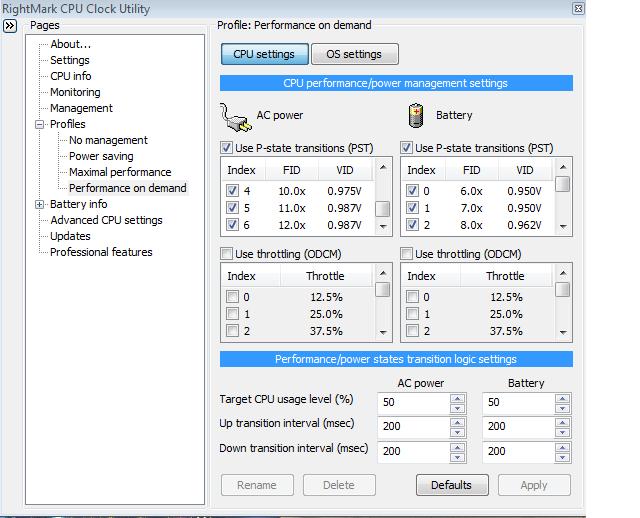Open the Monitoring page
This screenshot has width=640, height=518.
pyautogui.click(x=75, y=92)
